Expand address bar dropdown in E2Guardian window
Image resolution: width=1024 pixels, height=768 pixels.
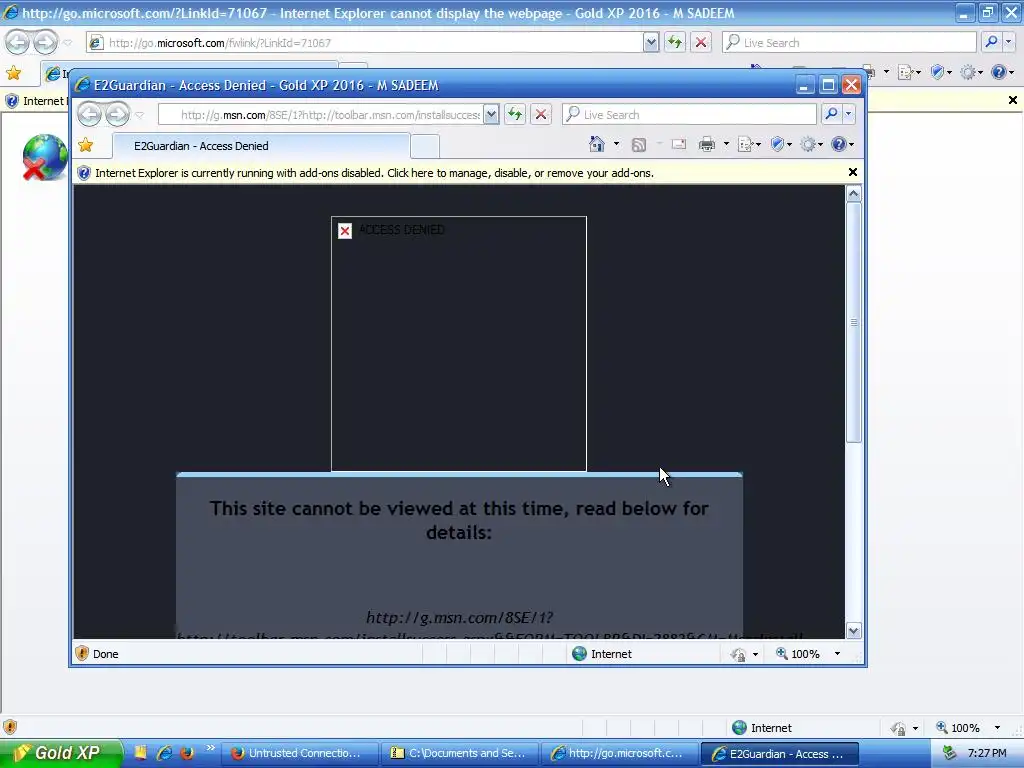click(x=491, y=115)
